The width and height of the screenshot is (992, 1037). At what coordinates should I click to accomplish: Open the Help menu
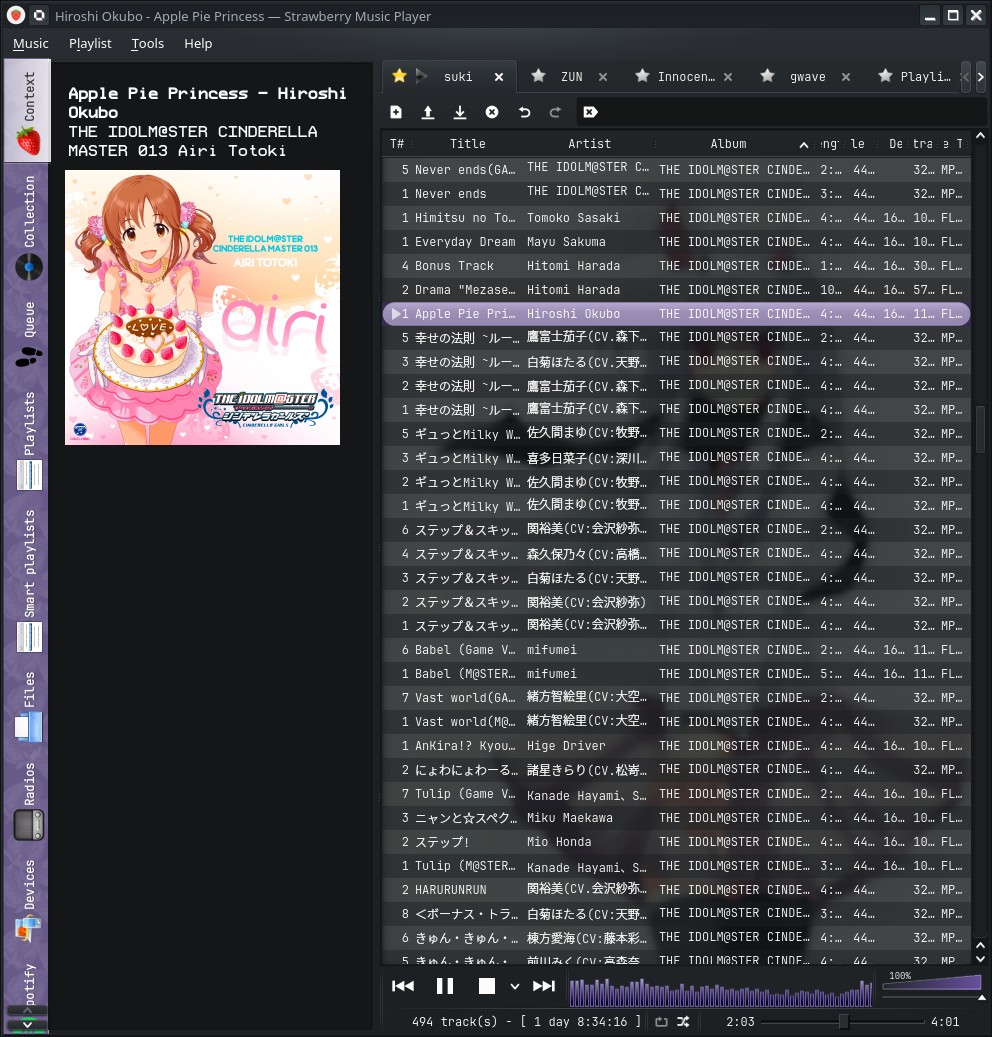point(198,44)
